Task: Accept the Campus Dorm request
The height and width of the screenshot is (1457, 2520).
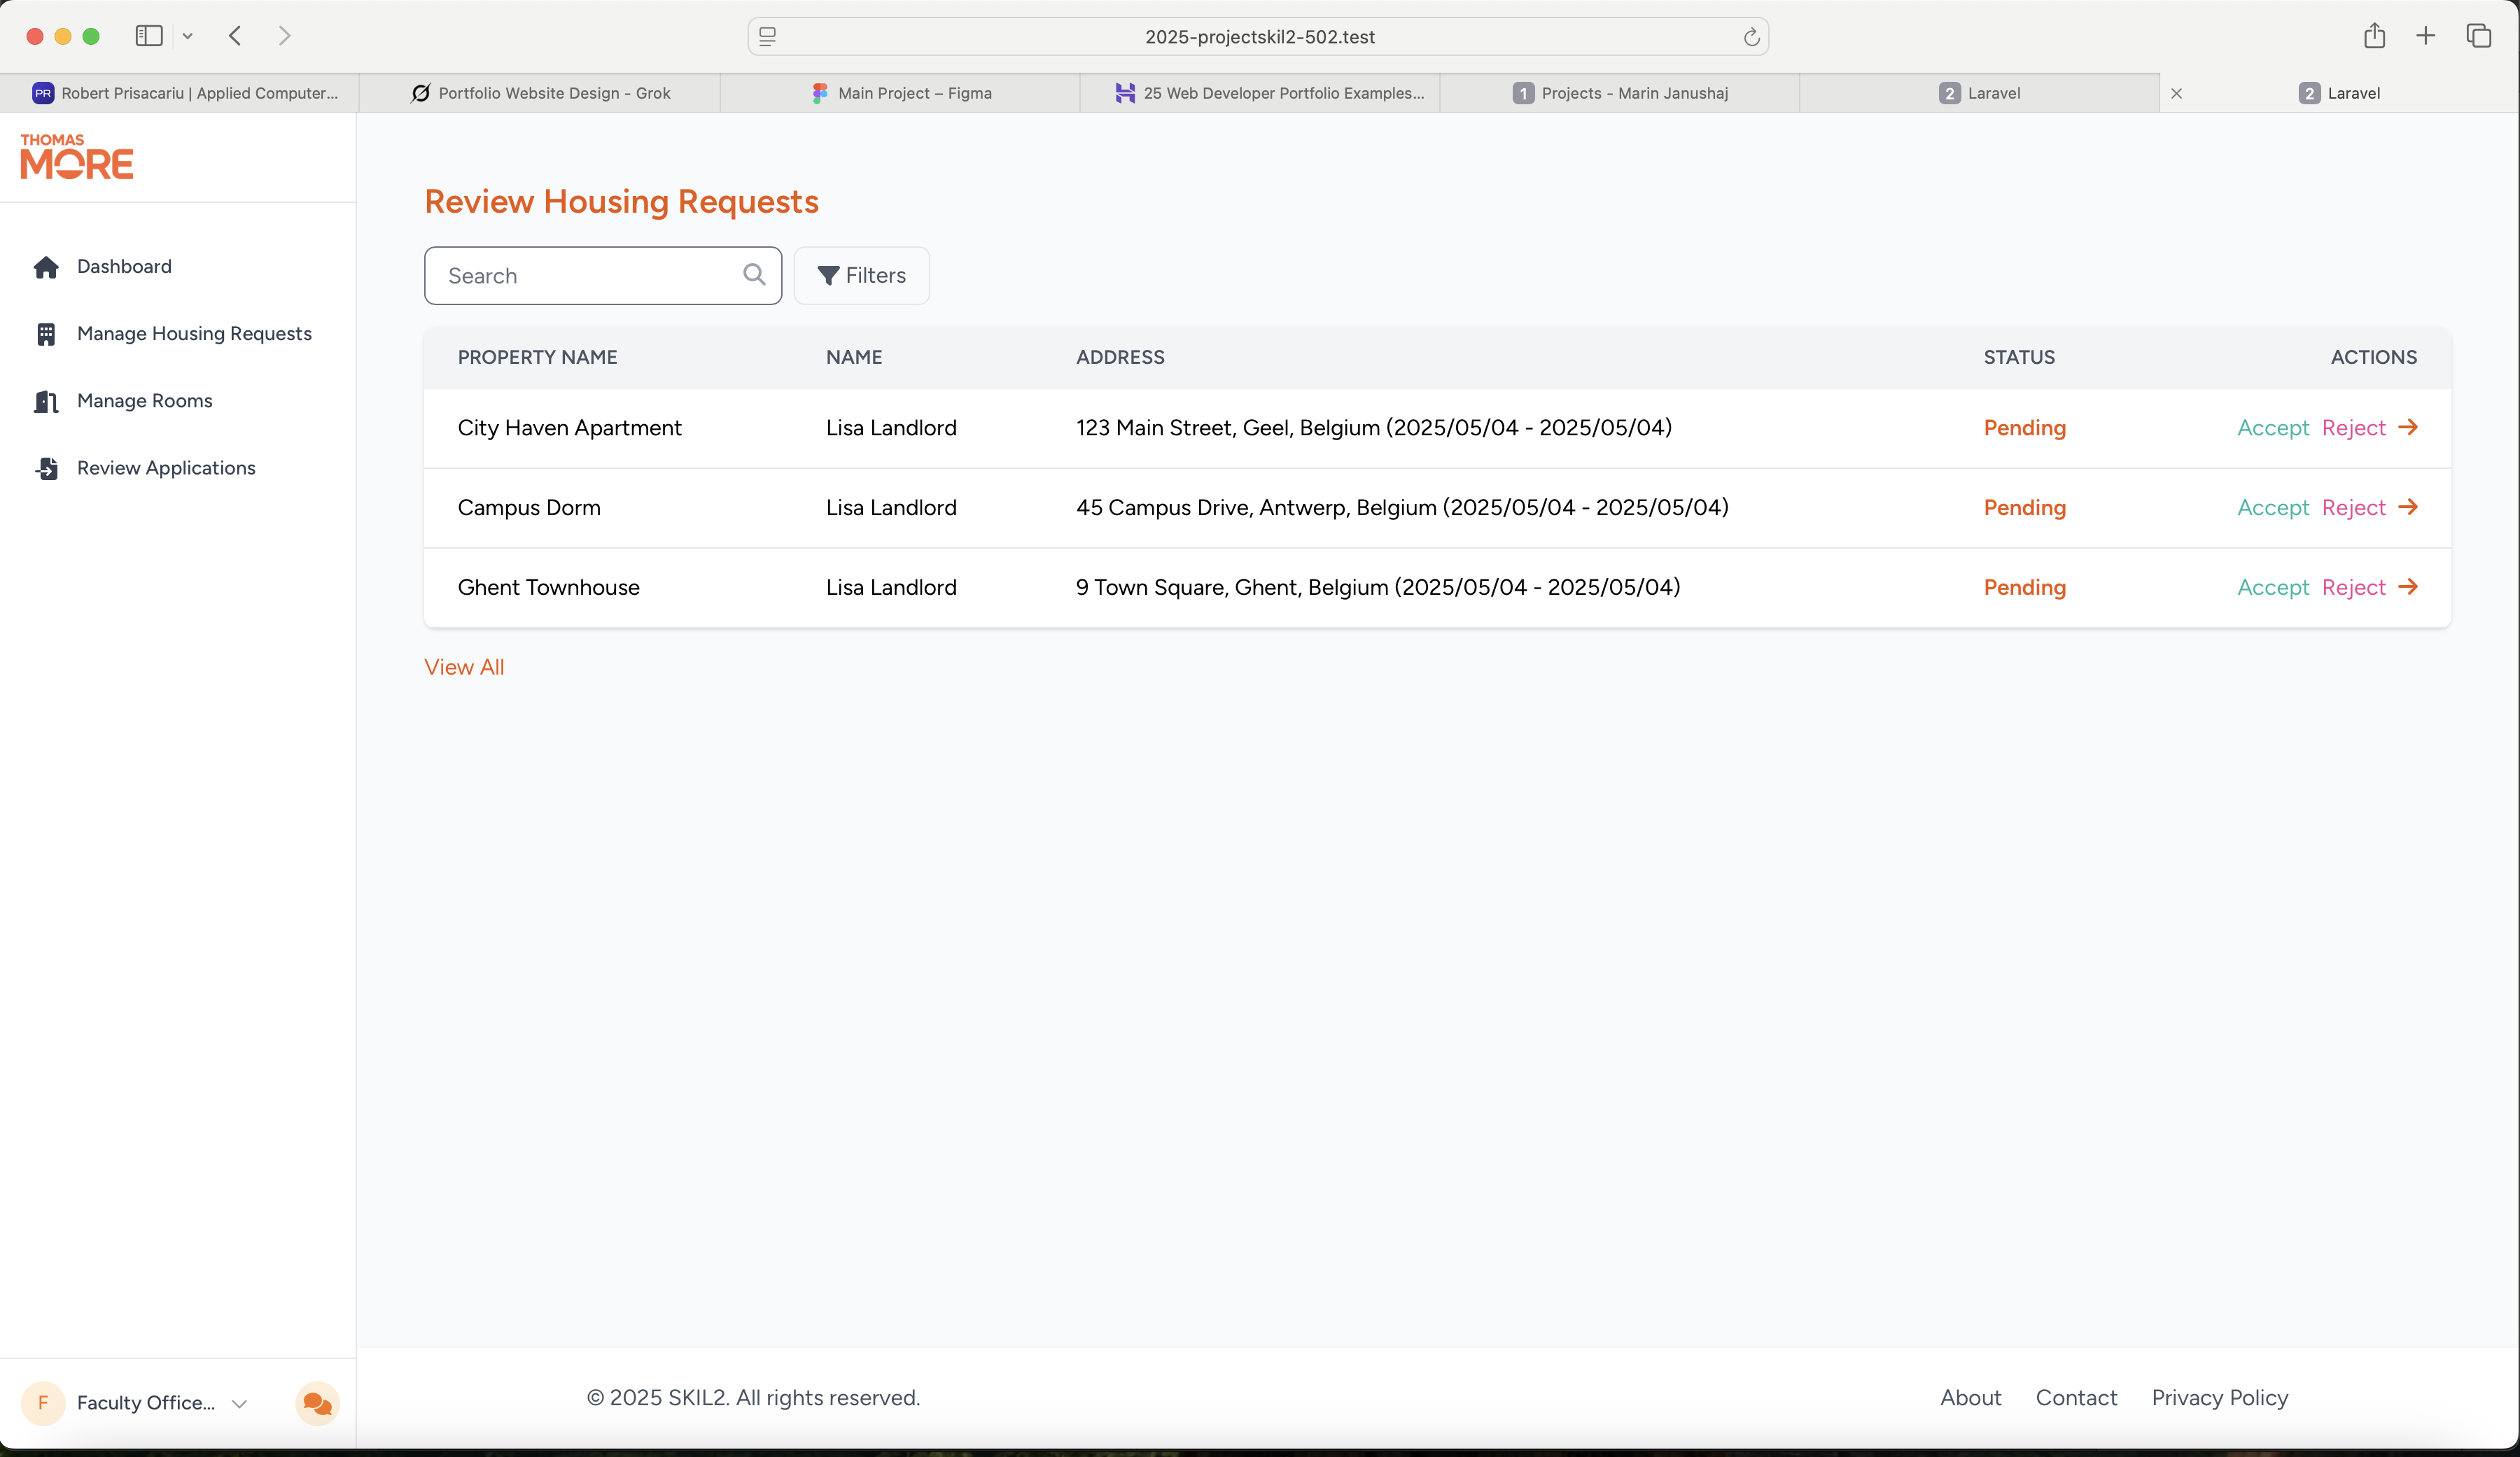Action: point(2272,507)
